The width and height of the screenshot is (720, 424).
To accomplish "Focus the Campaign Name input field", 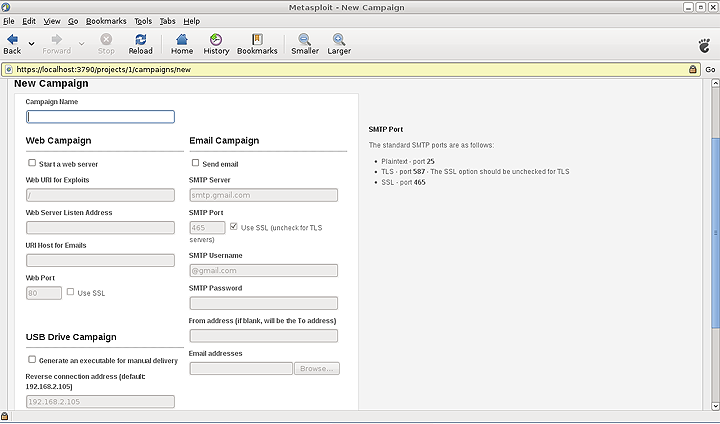I will [x=100, y=117].
